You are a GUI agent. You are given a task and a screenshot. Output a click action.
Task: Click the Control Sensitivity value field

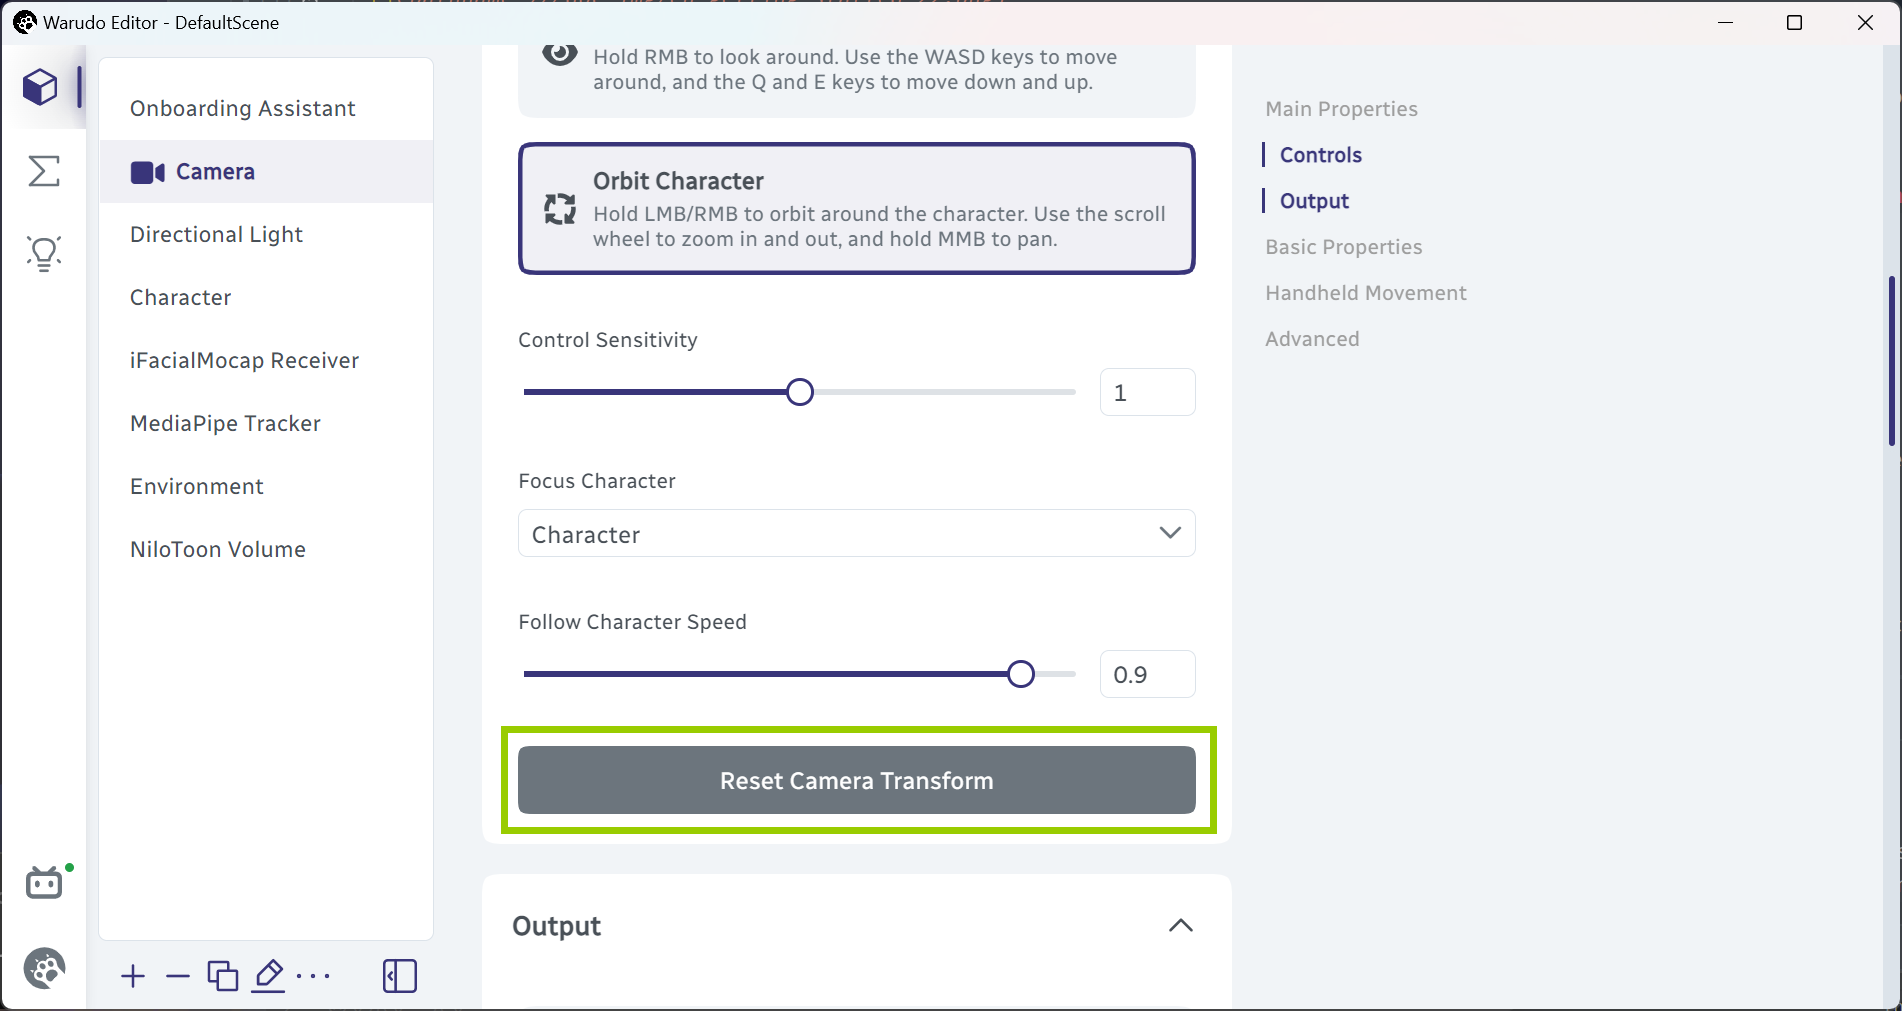click(1147, 392)
